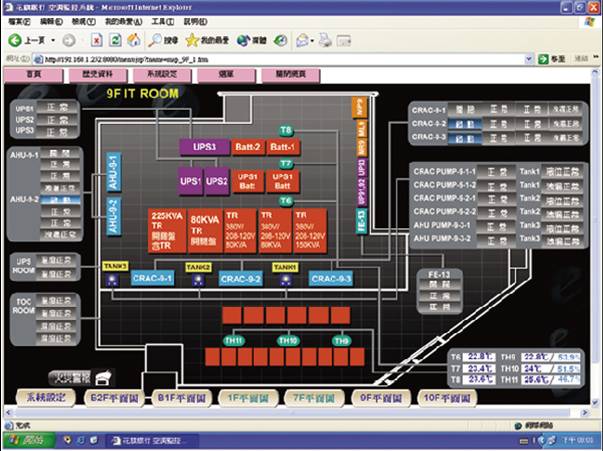The width and height of the screenshot is (603, 451).
Task: Open Favorites star in IE toolbar
Action: click(x=197, y=40)
